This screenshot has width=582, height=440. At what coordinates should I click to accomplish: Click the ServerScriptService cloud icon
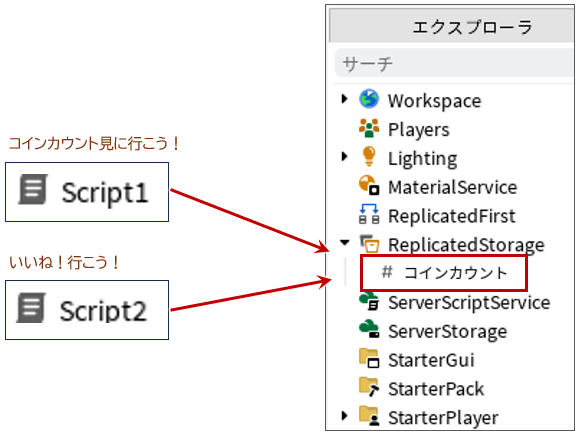coord(369,301)
